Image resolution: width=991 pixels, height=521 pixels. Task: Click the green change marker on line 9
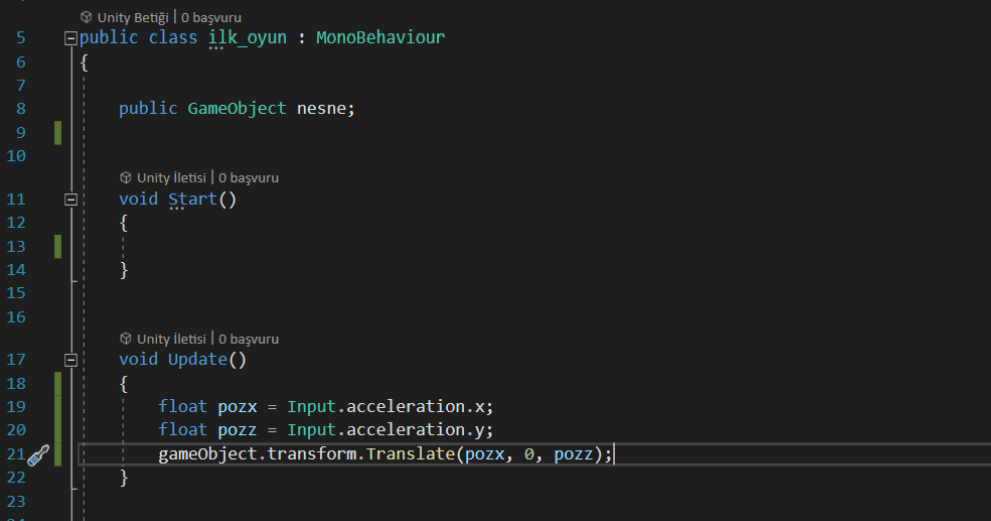pyautogui.click(x=58, y=132)
